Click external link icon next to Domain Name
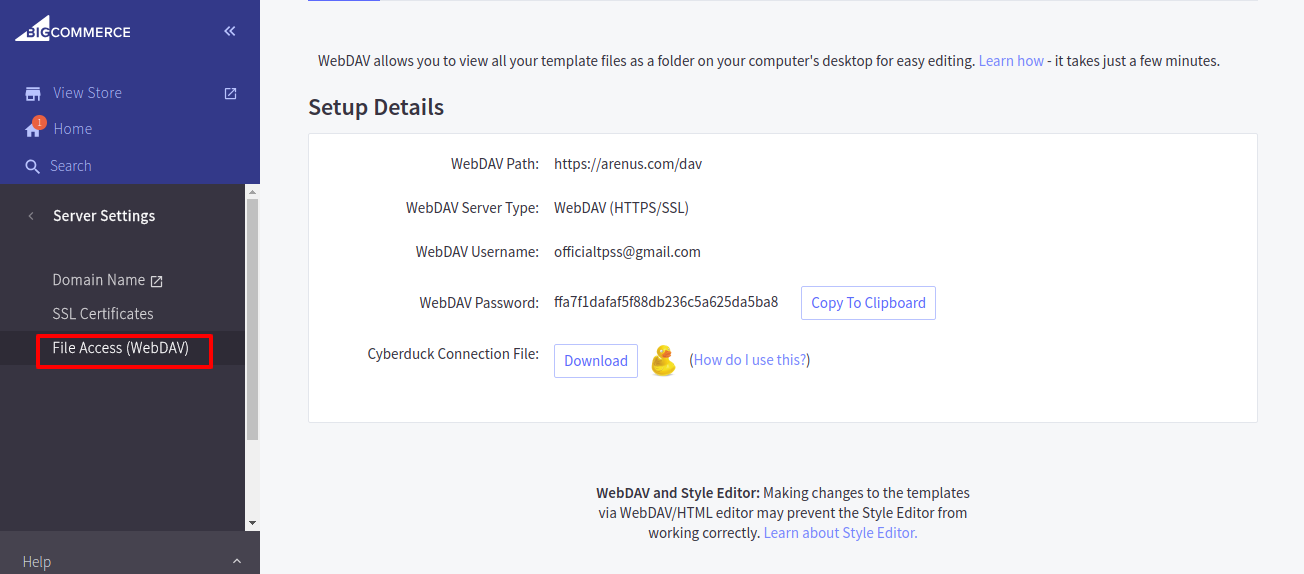1304x574 pixels. click(x=156, y=281)
